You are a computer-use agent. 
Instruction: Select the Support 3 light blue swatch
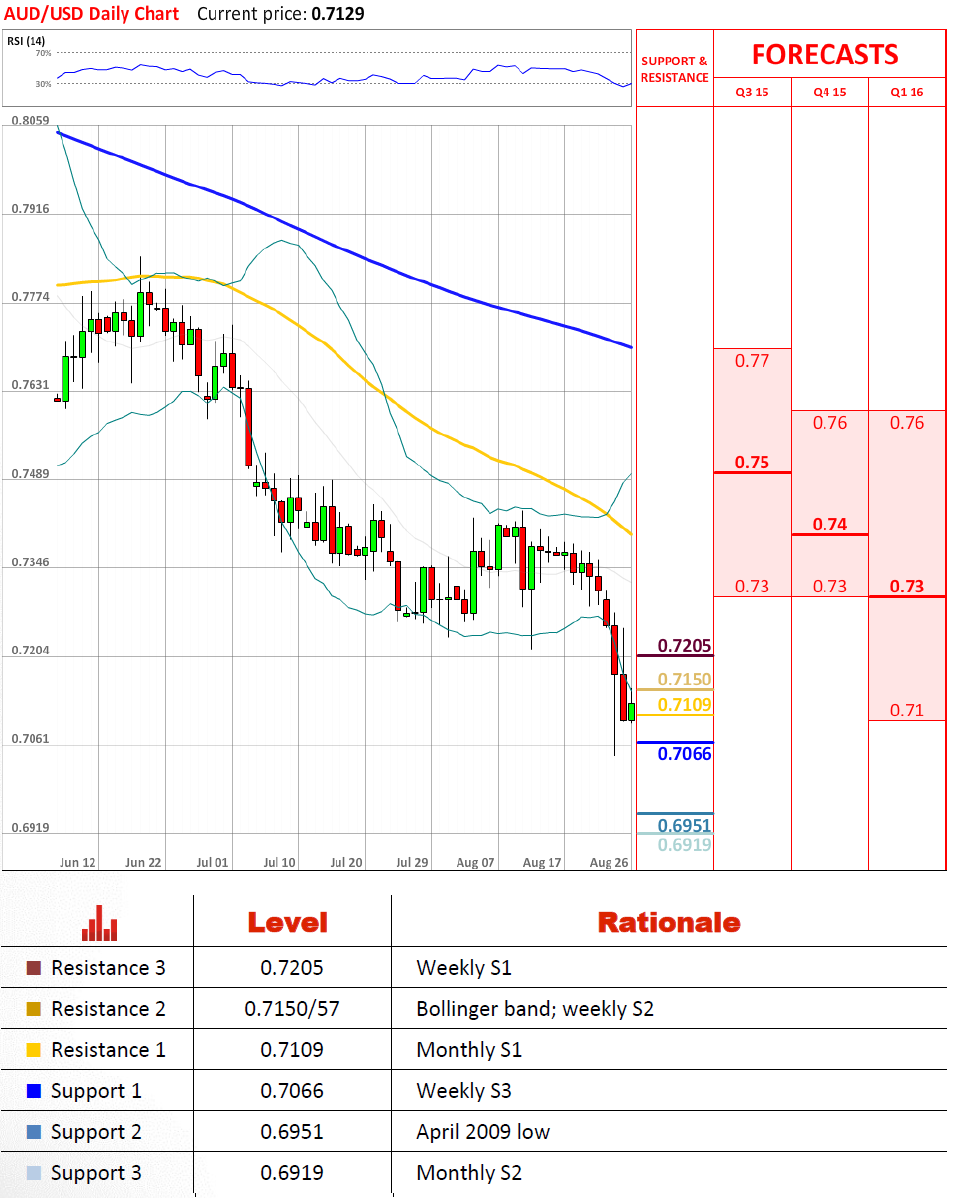[x=34, y=1173]
